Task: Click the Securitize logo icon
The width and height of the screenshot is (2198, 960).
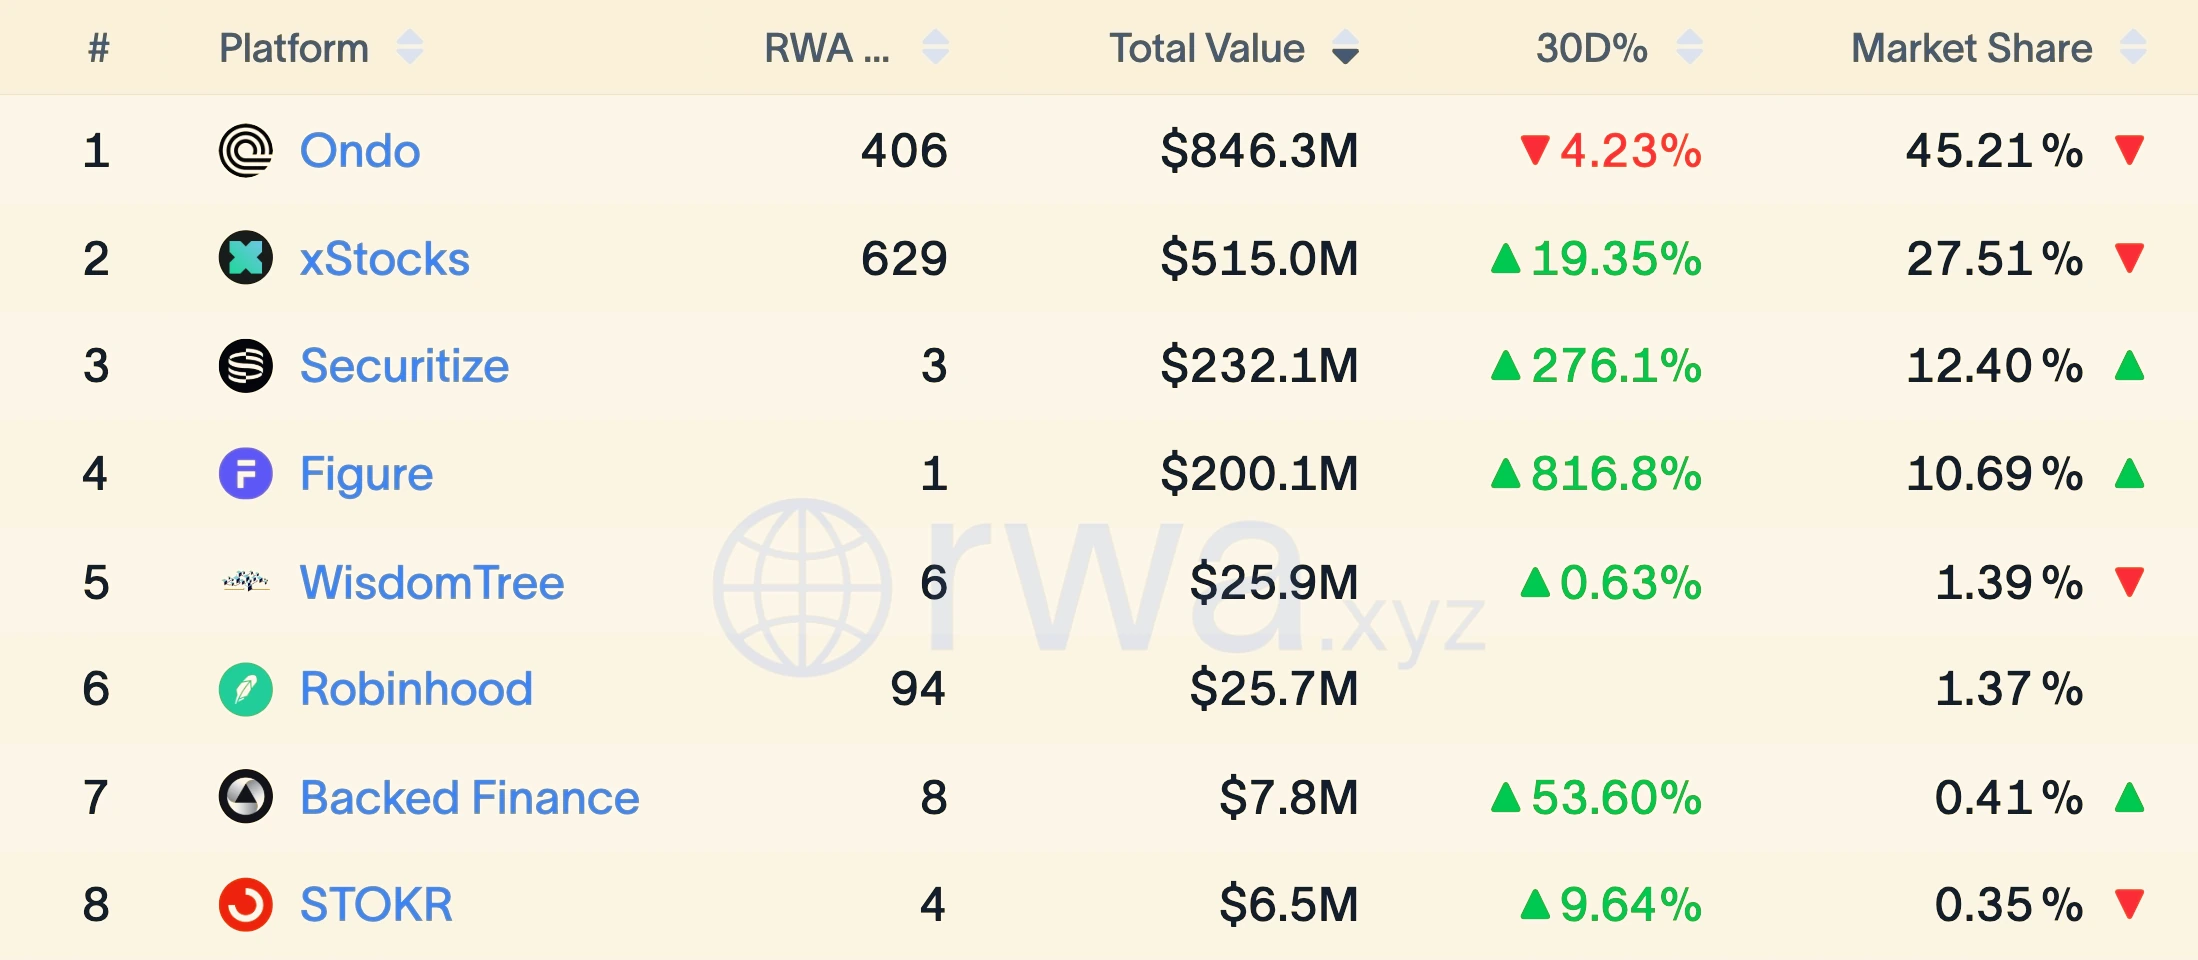Action: pyautogui.click(x=245, y=366)
